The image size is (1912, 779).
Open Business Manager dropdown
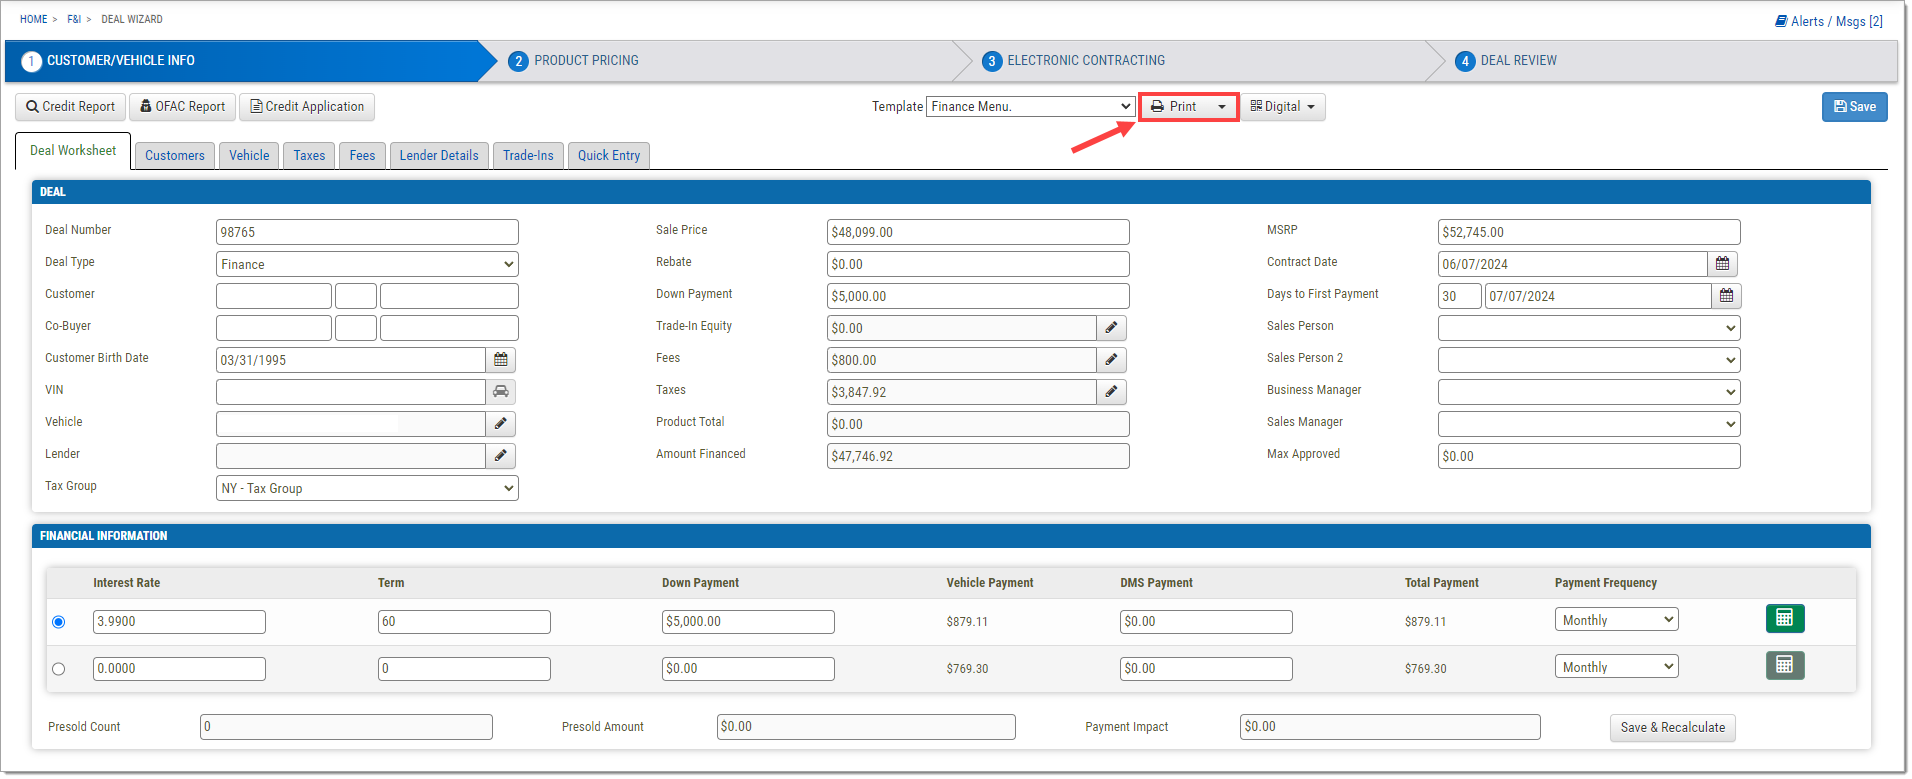(x=1589, y=392)
